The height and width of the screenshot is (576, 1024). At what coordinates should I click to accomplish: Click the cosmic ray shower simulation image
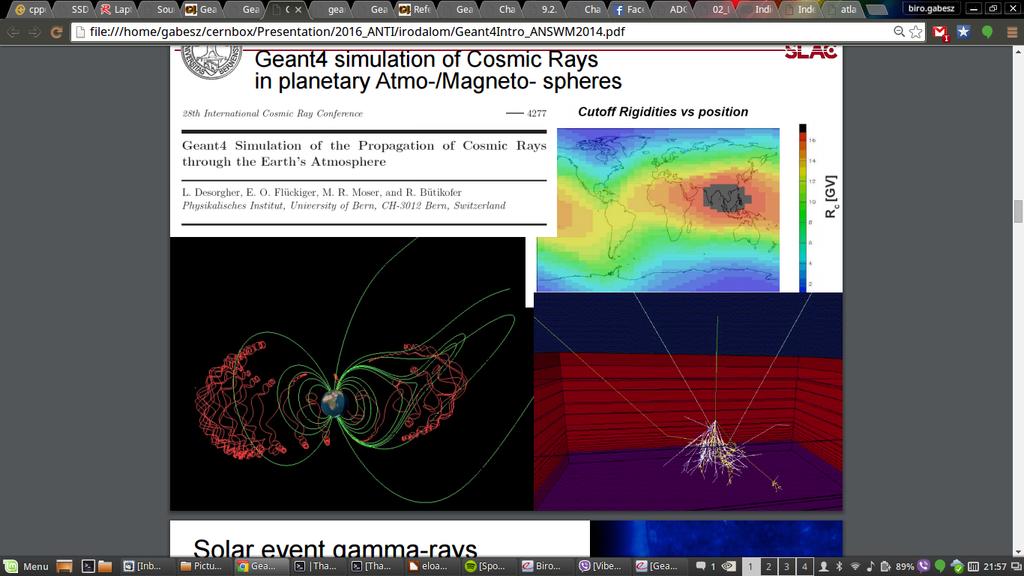click(x=688, y=401)
